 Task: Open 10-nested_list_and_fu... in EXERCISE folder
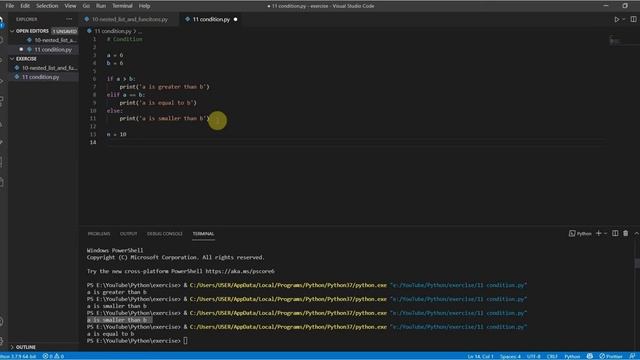44,68
